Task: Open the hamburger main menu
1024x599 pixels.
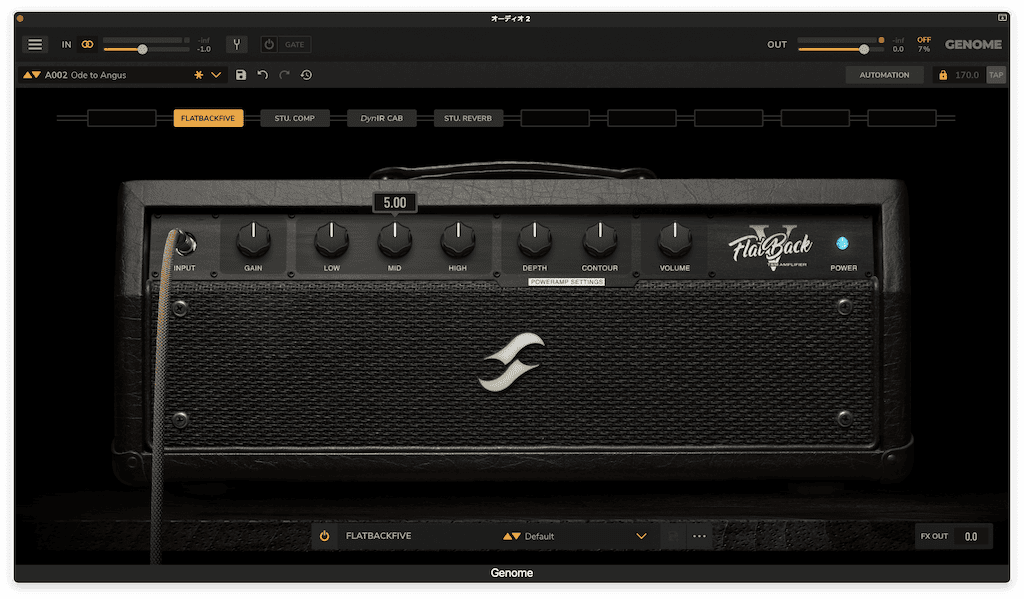Action: (35, 44)
